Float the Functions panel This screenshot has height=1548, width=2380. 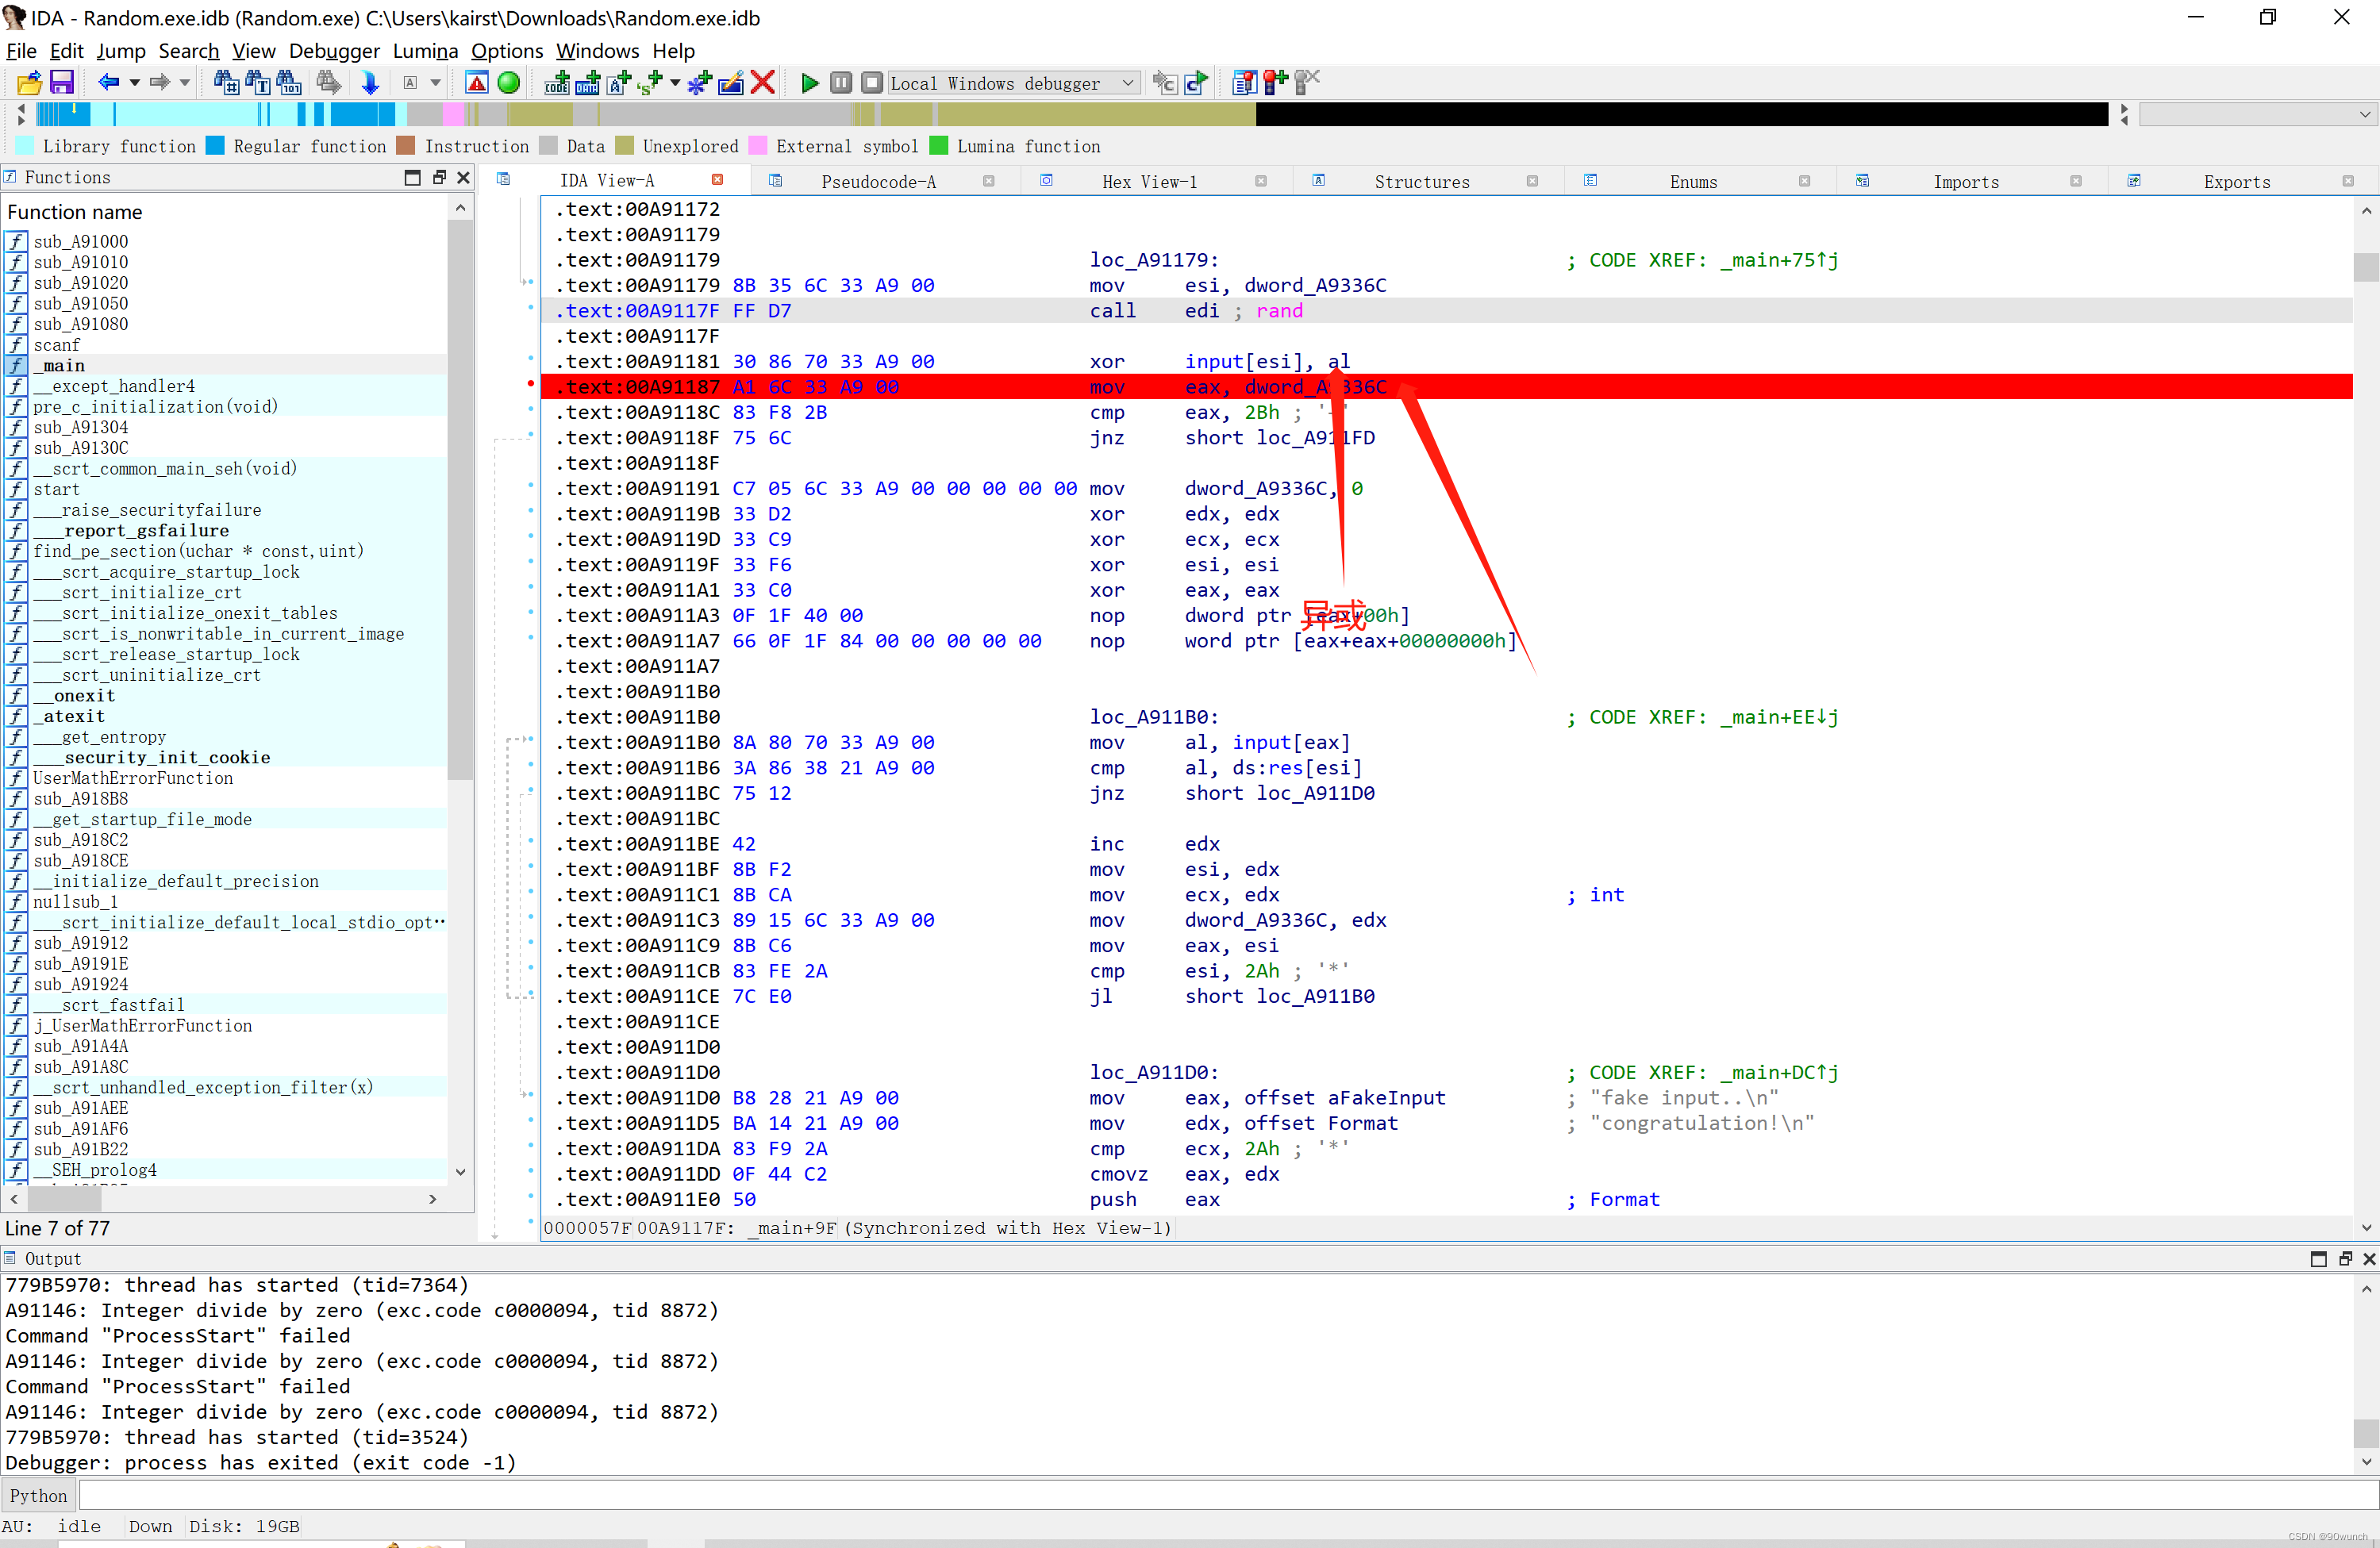(x=438, y=177)
